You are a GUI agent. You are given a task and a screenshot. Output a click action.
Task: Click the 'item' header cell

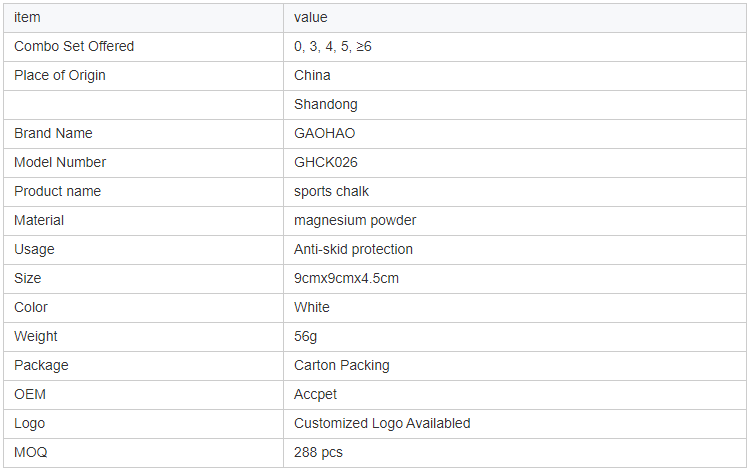27,17
